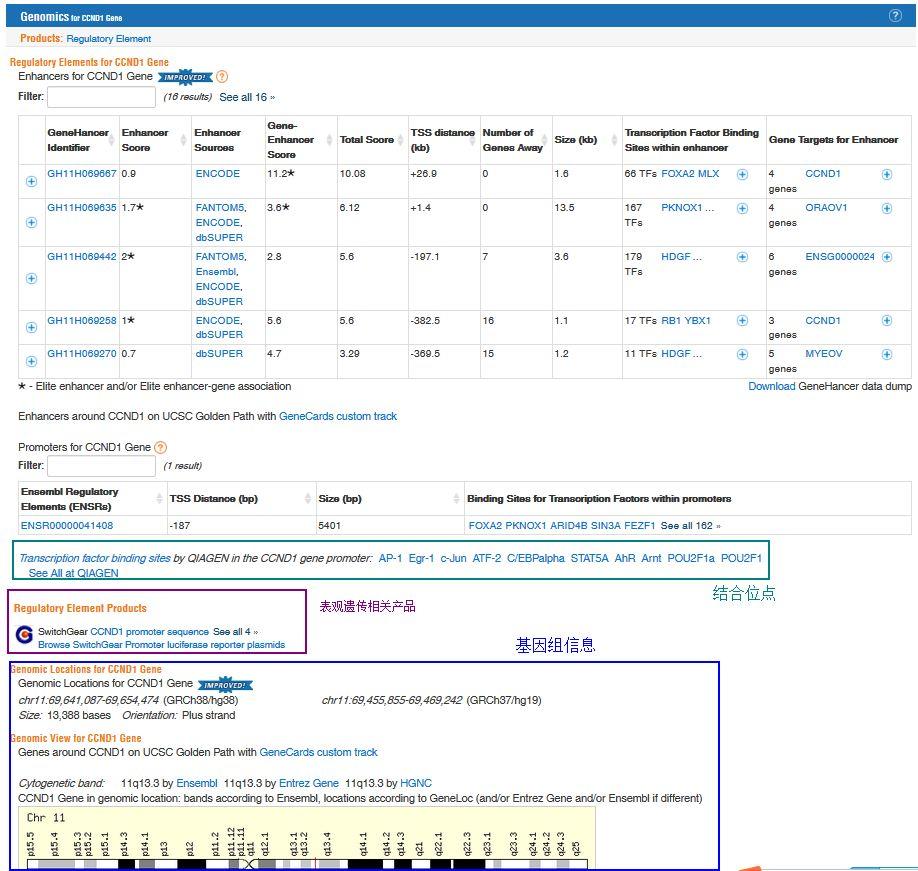Sort promoters by TSS Distance (bp)
The image size is (918, 871).
tap(213, 499)
